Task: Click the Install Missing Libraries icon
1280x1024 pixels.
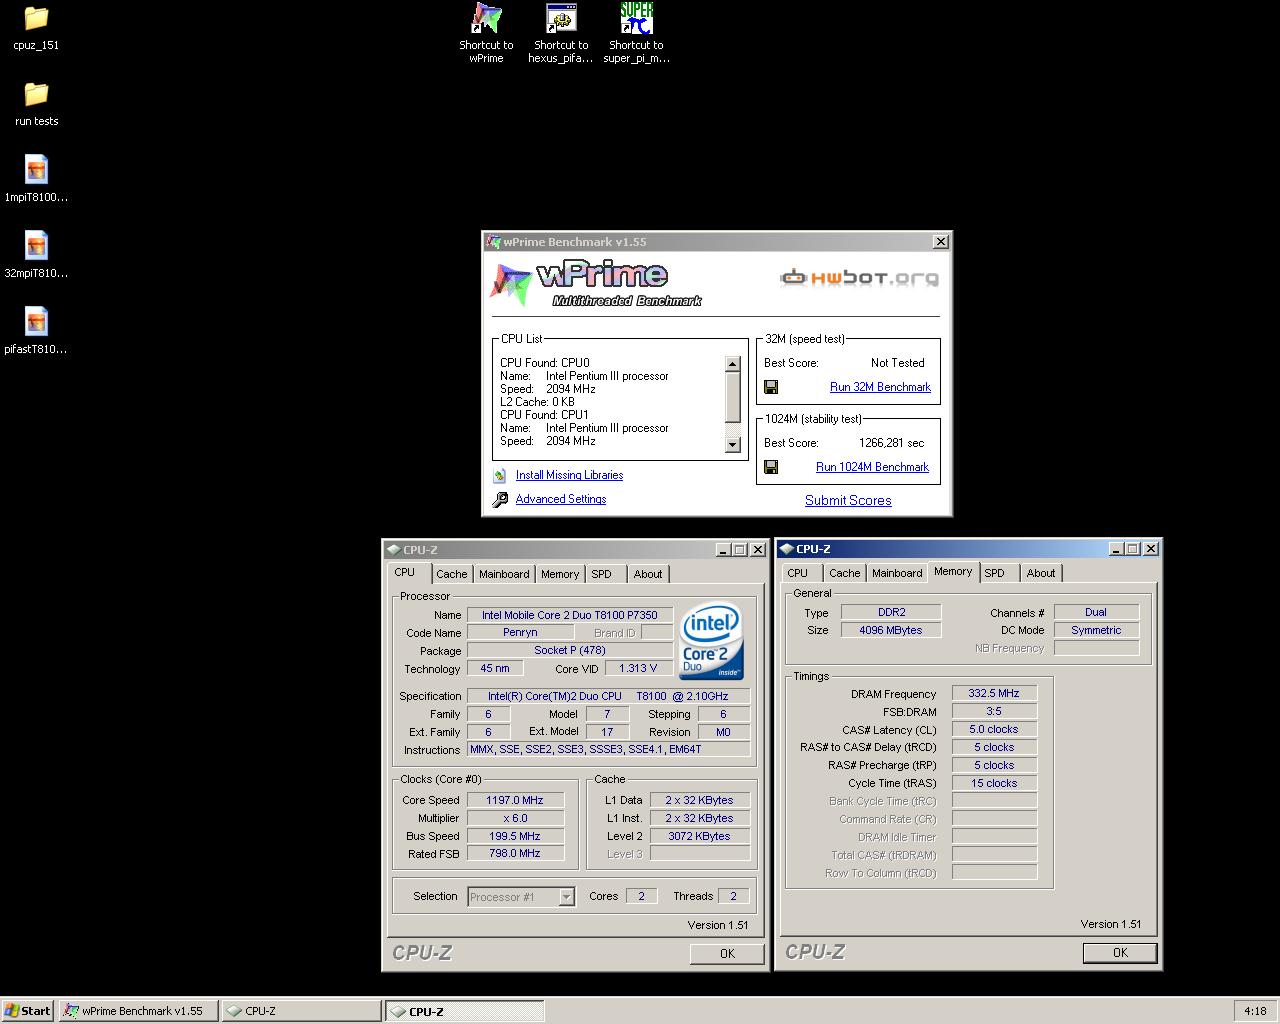Action: coord(500,476)
